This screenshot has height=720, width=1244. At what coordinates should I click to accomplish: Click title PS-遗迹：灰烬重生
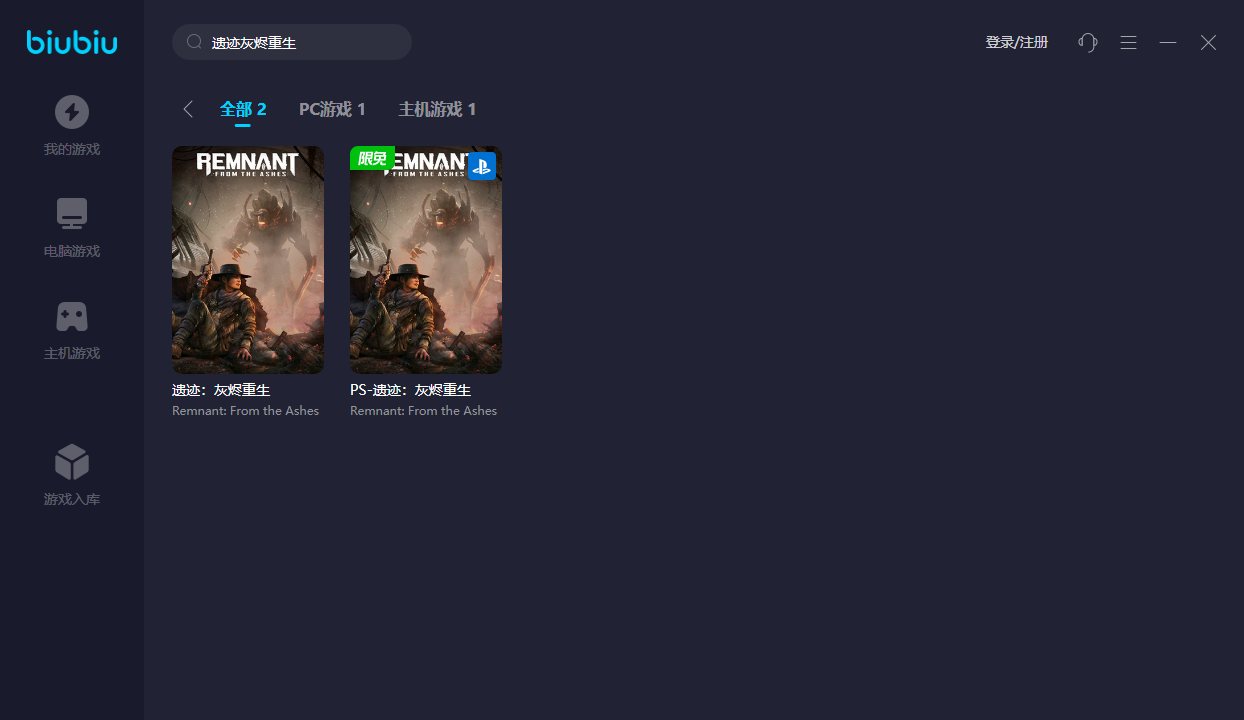click(410, 390)
